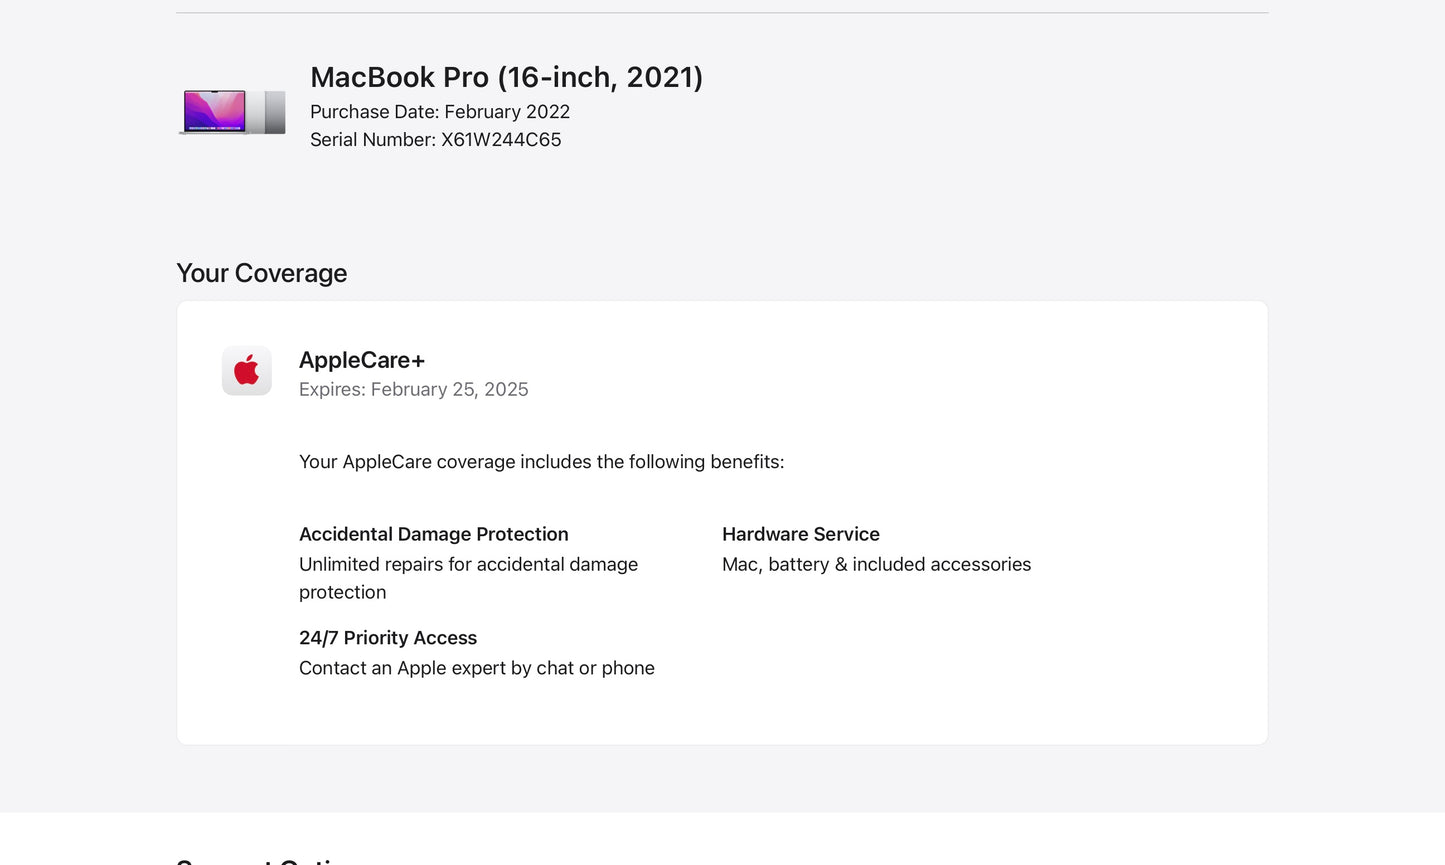Screen dimensions: 1445x865
Task: Click the Purchase Date: February 2022 text
Action: (440, 112)
